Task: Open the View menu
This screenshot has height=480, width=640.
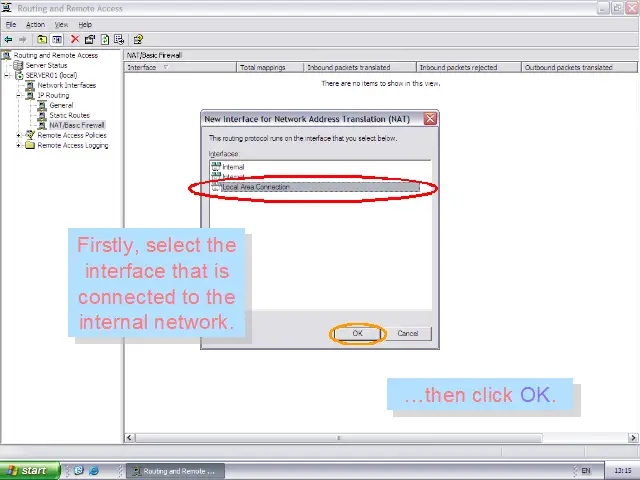Action: point(61,25)
